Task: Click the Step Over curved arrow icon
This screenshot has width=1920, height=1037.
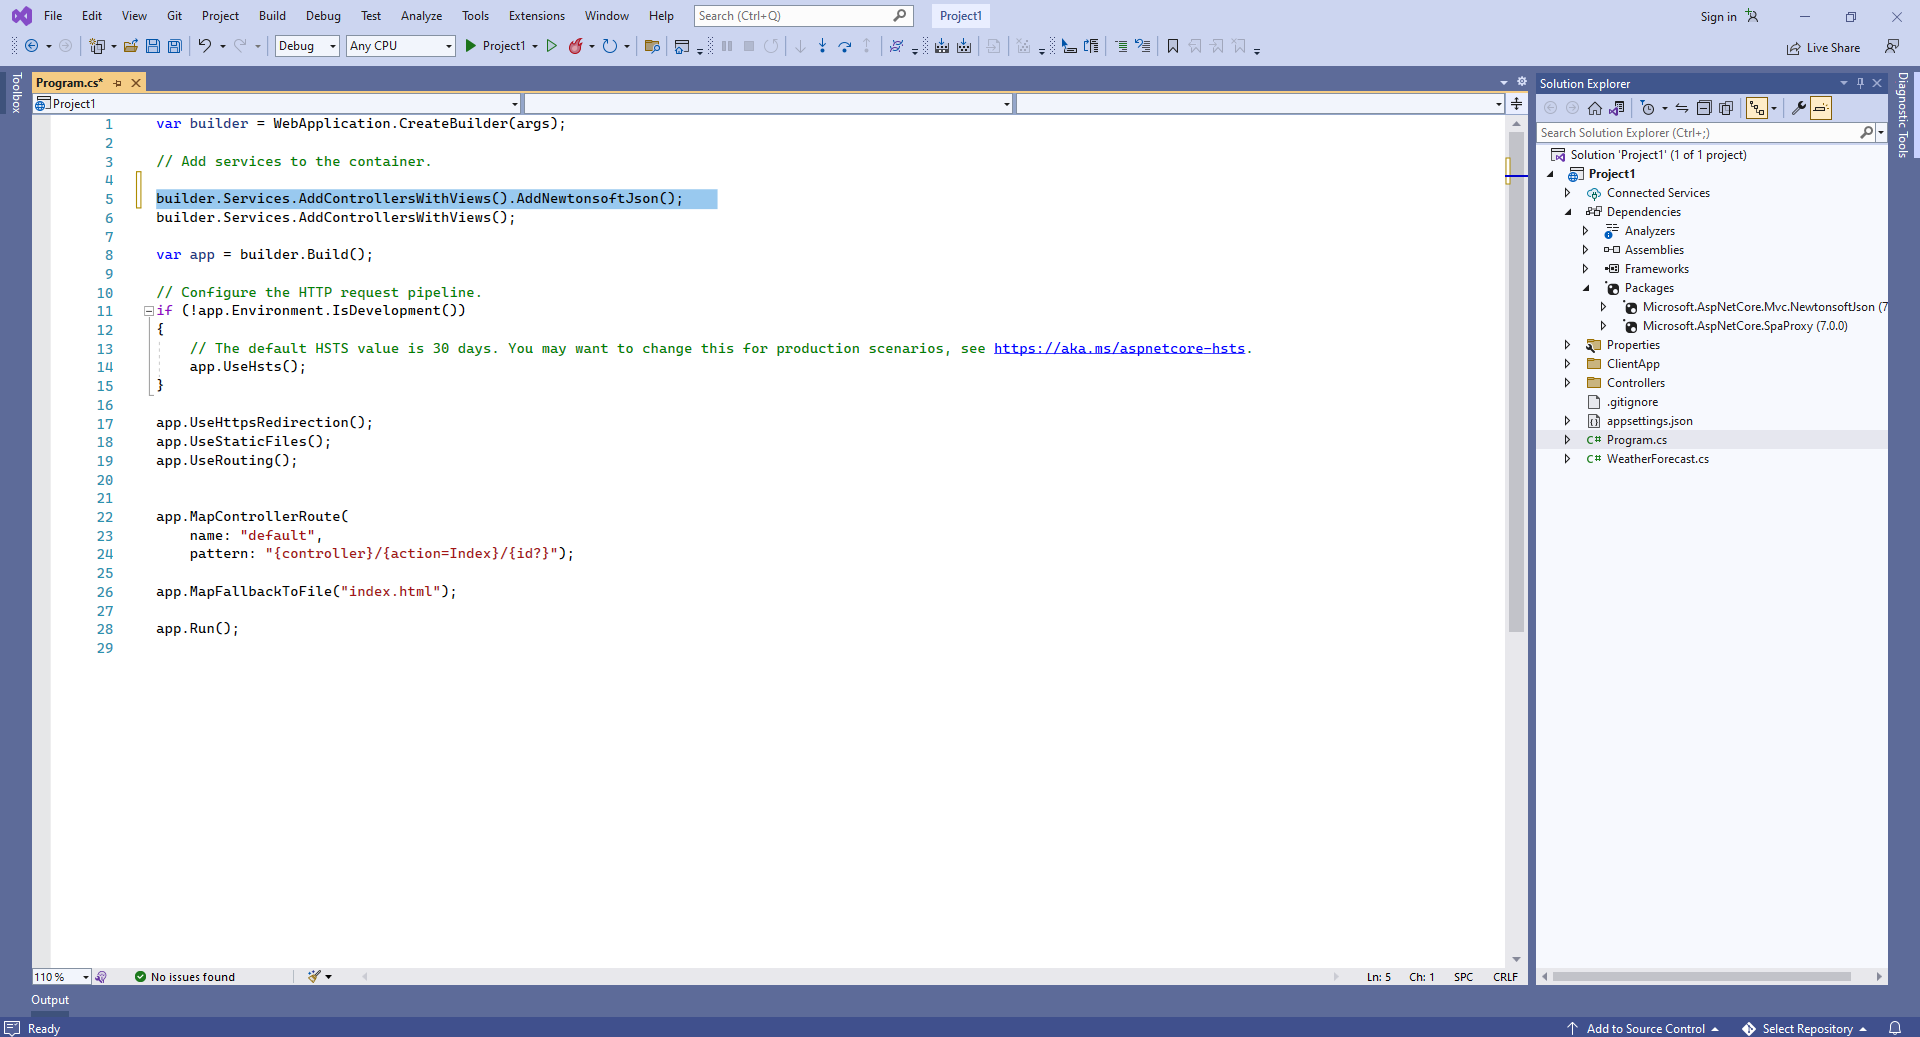Action: 845,46
